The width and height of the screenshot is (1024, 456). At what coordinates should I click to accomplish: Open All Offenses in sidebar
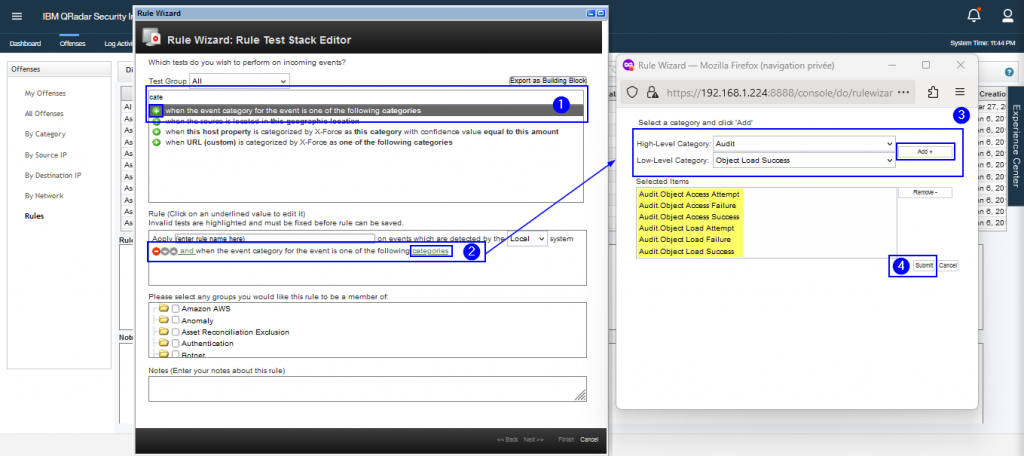pyautogui.click(x=44, y=114)
